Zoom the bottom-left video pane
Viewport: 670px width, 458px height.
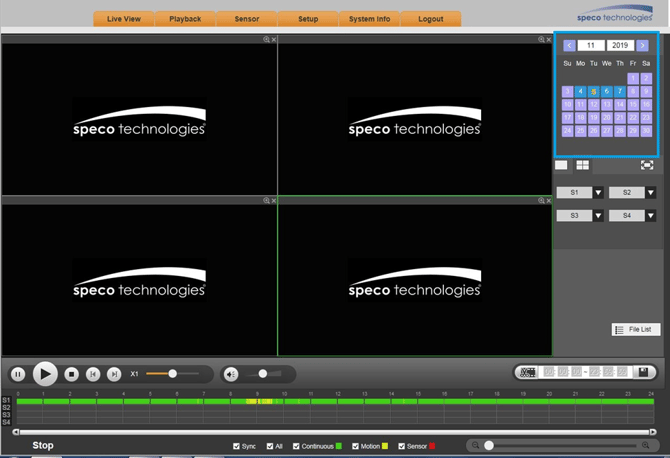(266, 200)
